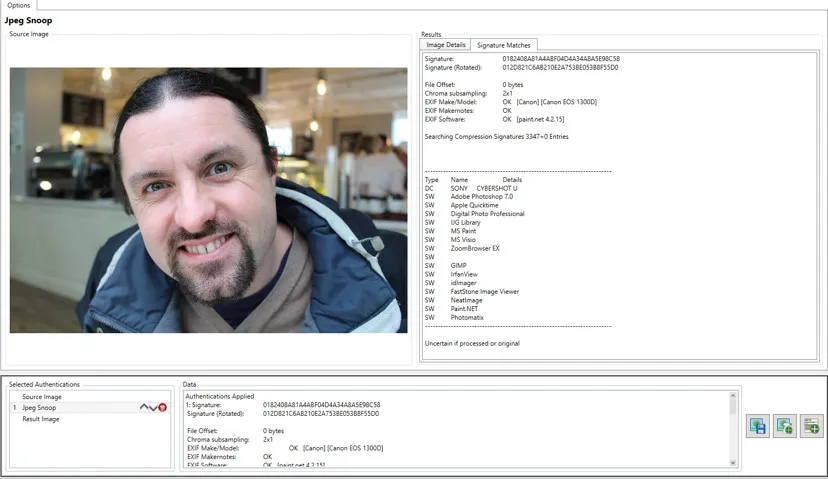
Task: Click the source image photo preview
Action: tap(209, 200)
